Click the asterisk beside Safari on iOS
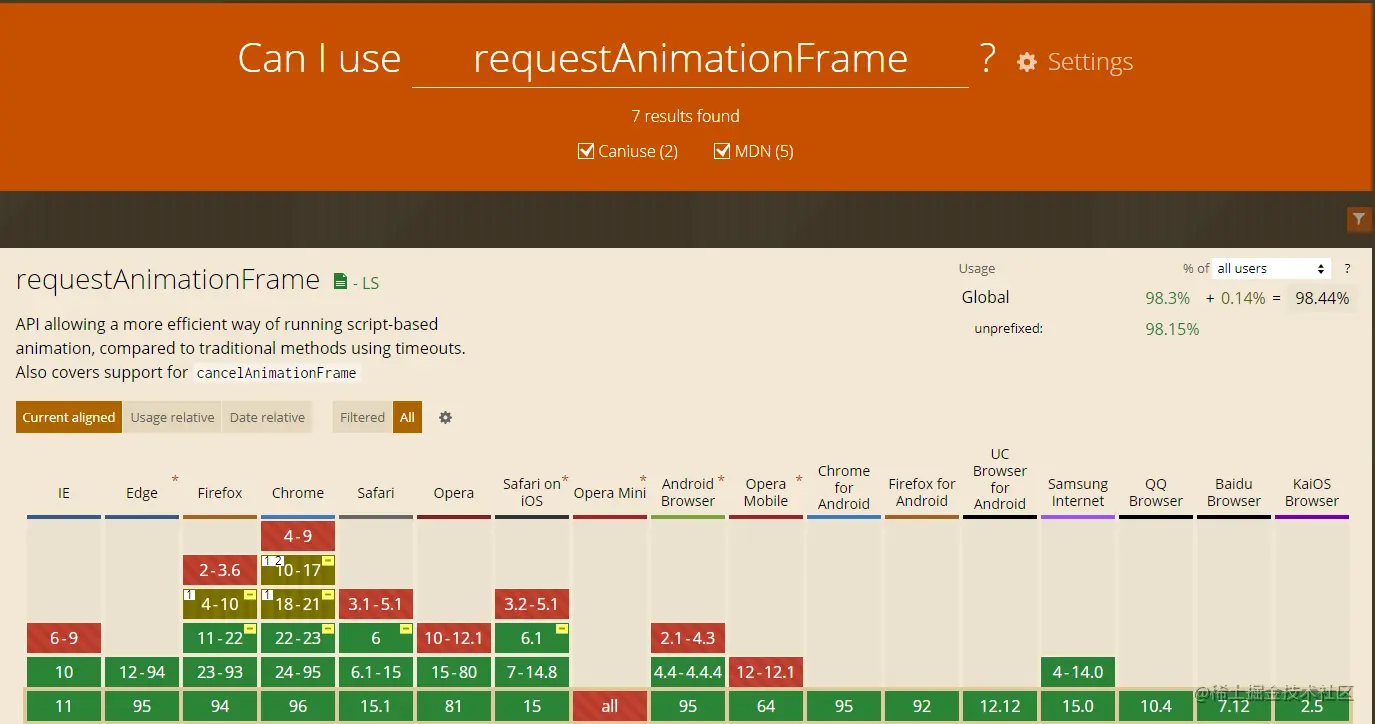 [565, 480]
